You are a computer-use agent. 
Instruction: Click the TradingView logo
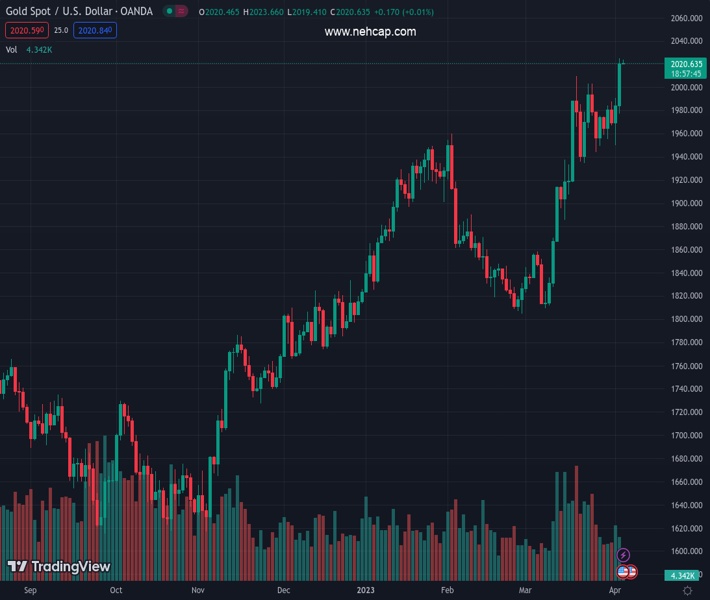coord(58,566)
